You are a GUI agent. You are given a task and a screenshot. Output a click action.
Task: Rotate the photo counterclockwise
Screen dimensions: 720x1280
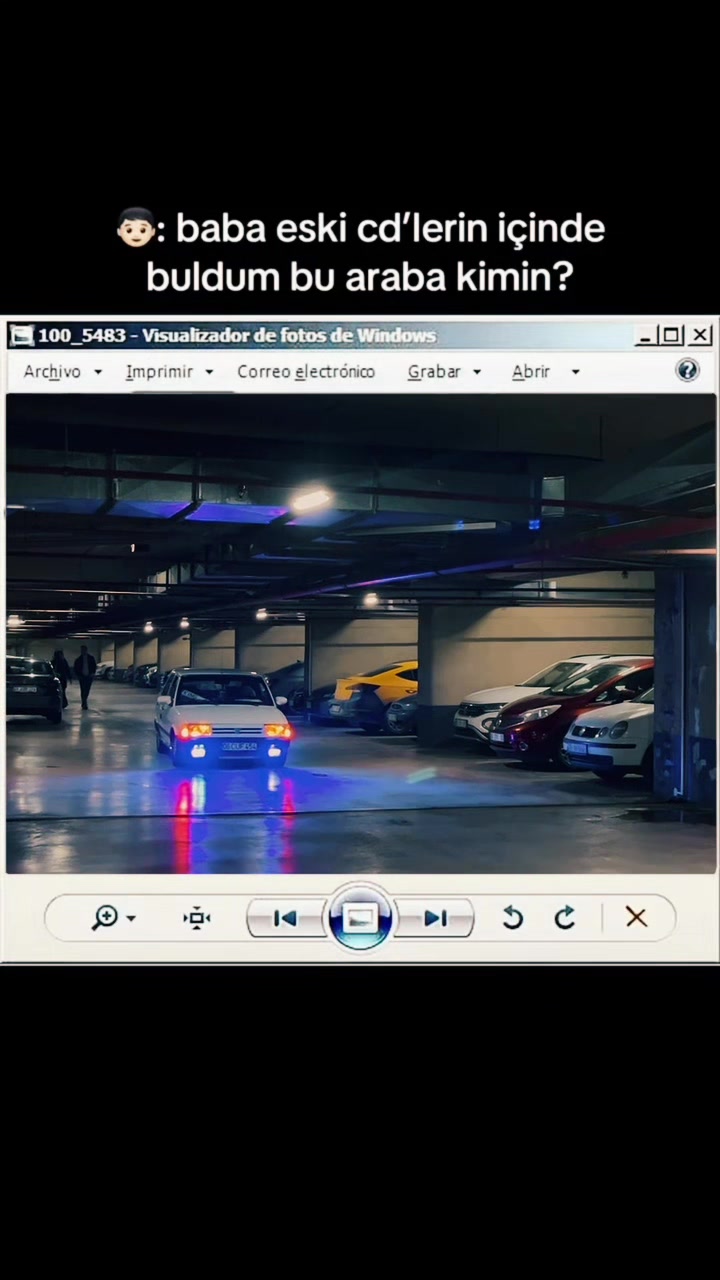click(x=512, y=917)
